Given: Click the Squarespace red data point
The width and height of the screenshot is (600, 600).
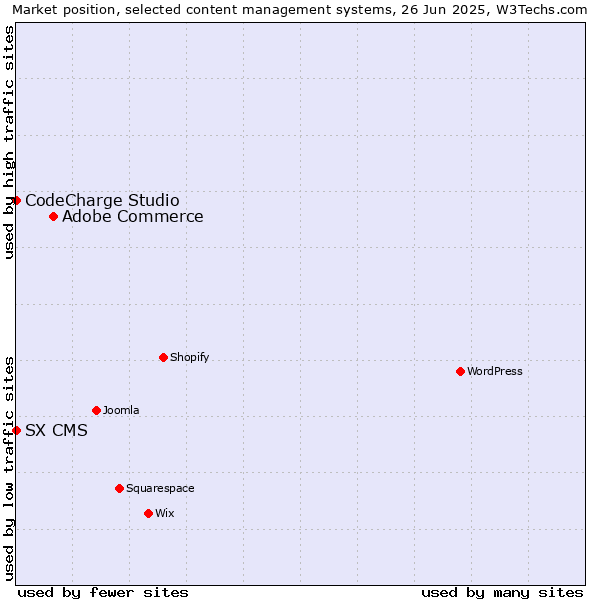Looking at the screenshot, I should [x=119, y=489].
